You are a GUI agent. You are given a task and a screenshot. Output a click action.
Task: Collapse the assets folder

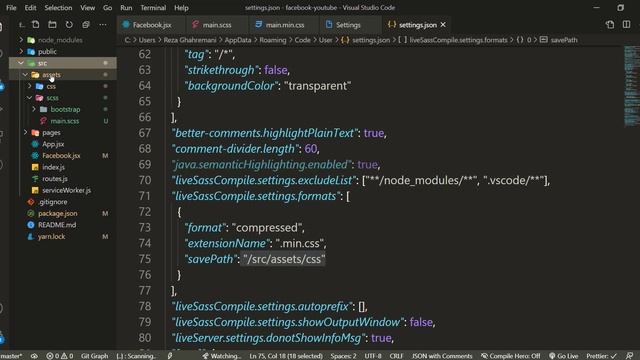(x=51, y=75)
